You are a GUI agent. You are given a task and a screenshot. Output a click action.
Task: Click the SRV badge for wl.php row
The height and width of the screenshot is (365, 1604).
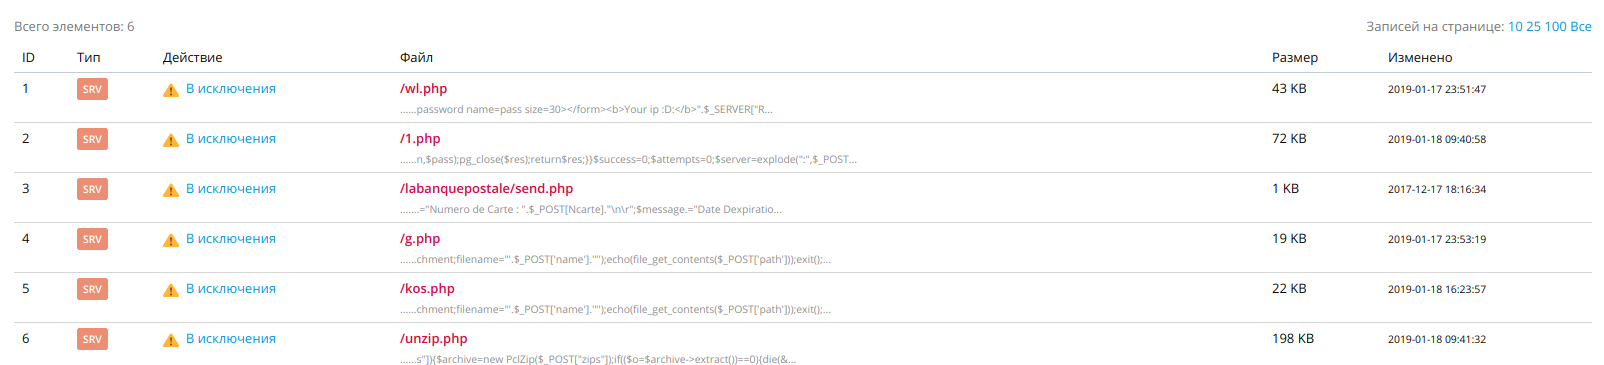click(x=92, y=89)
